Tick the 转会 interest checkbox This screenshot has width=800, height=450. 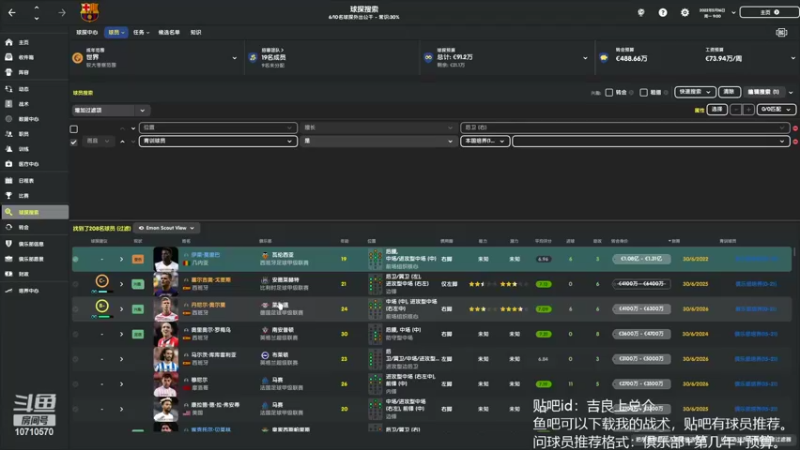(x=609, y=92)
